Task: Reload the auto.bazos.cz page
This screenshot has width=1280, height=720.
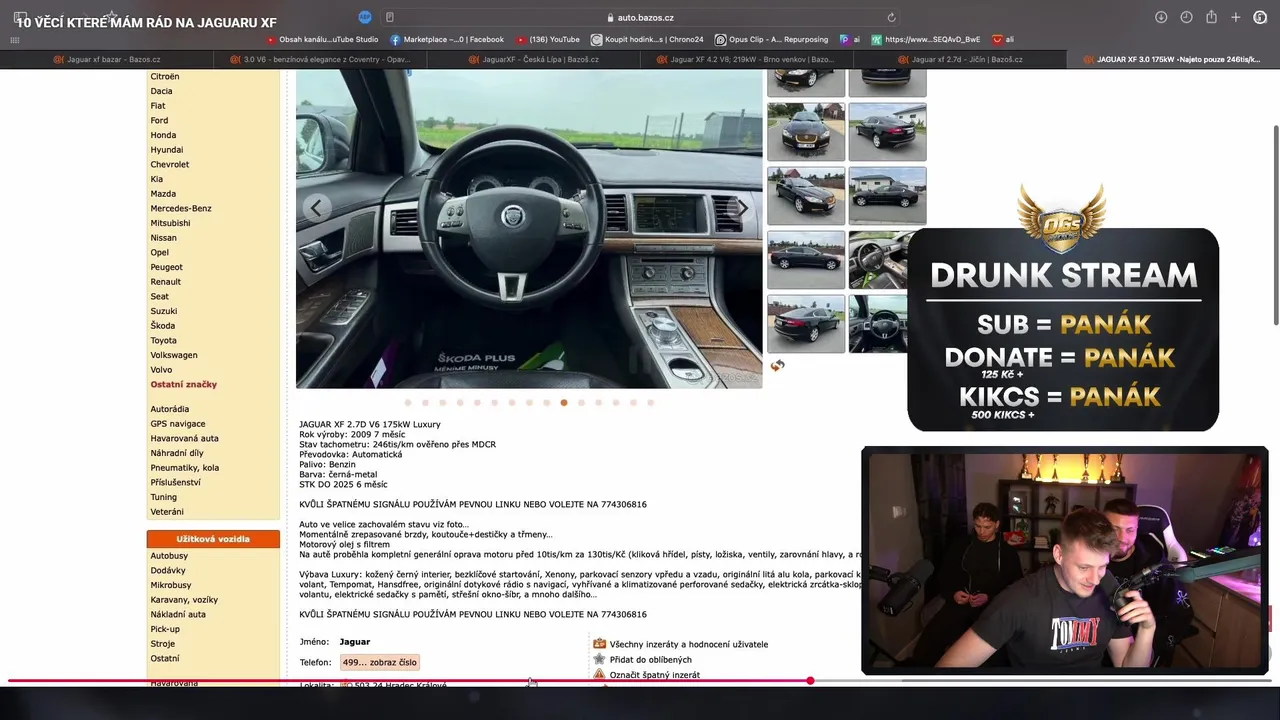Action: pyautogui.click(x=891, y=17)
